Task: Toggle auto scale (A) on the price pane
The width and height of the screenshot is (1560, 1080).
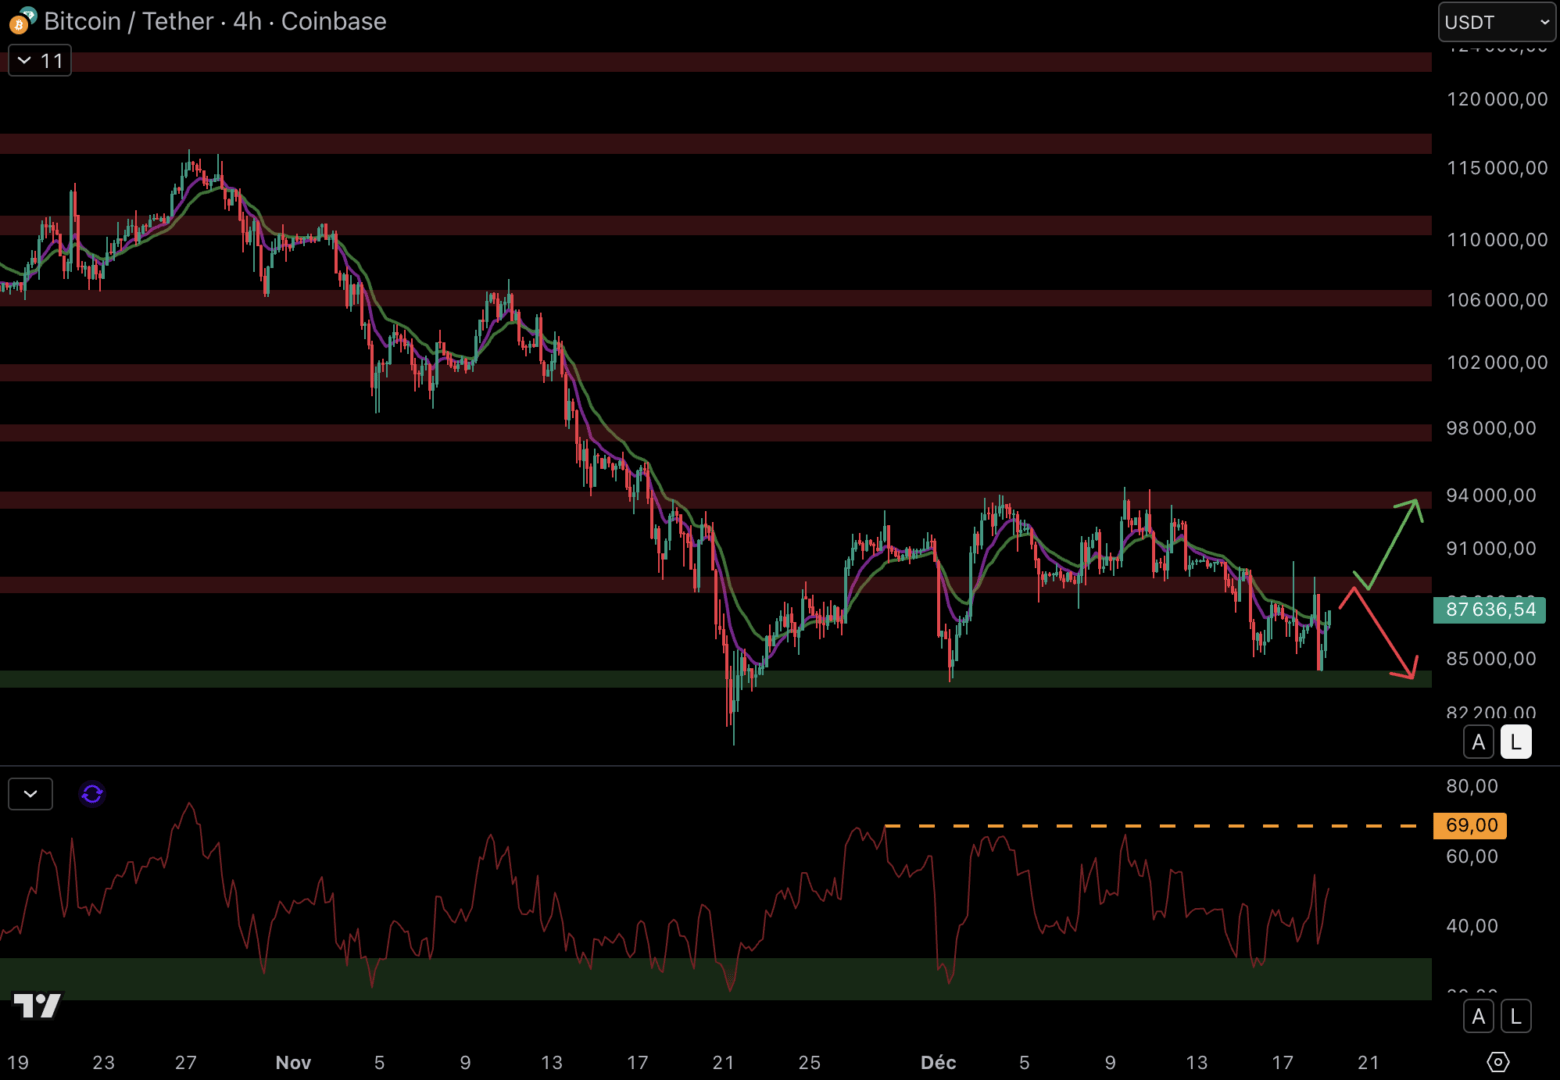Action: 1478,742
